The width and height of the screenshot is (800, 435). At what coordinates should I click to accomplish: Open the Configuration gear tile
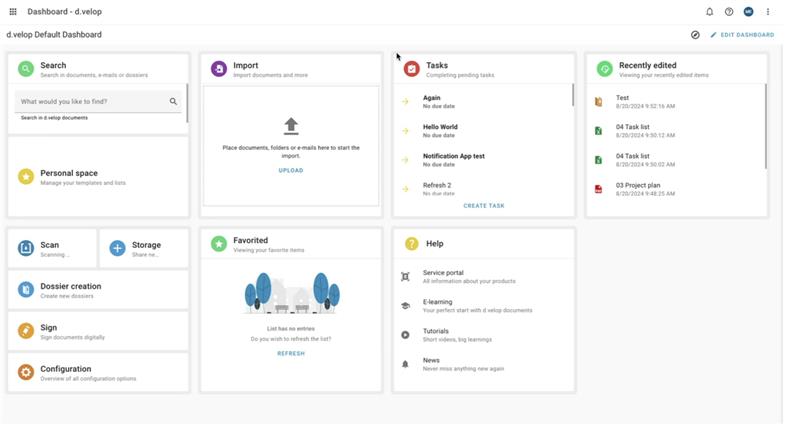click(98, 372)
